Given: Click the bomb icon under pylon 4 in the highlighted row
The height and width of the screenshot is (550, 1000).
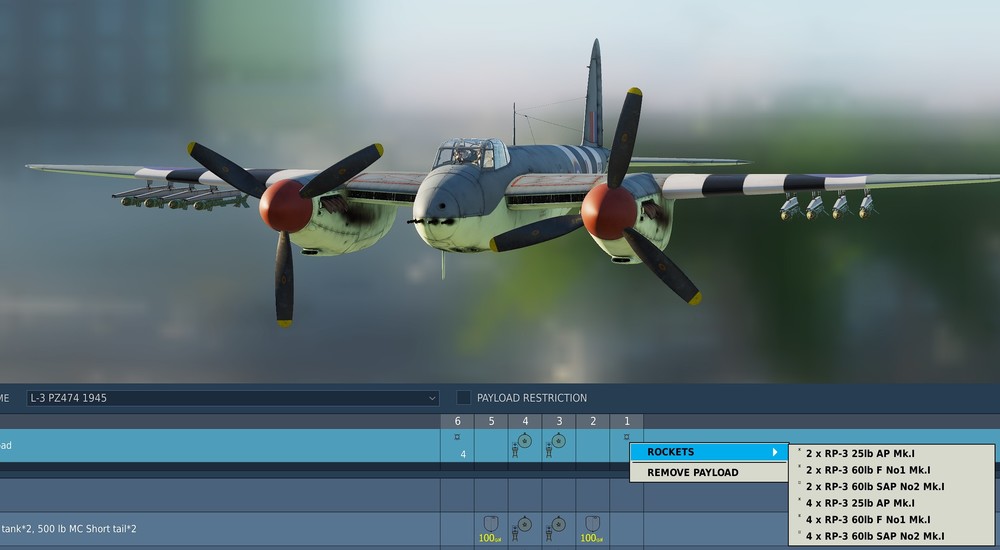Looking at the screenshot, I should click(521, 445).
